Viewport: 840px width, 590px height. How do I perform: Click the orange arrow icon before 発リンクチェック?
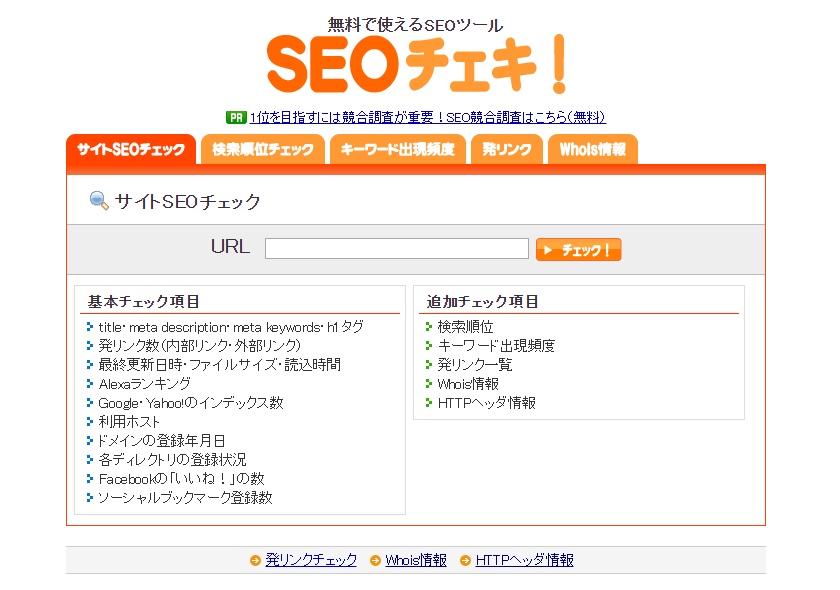(255, 561)
